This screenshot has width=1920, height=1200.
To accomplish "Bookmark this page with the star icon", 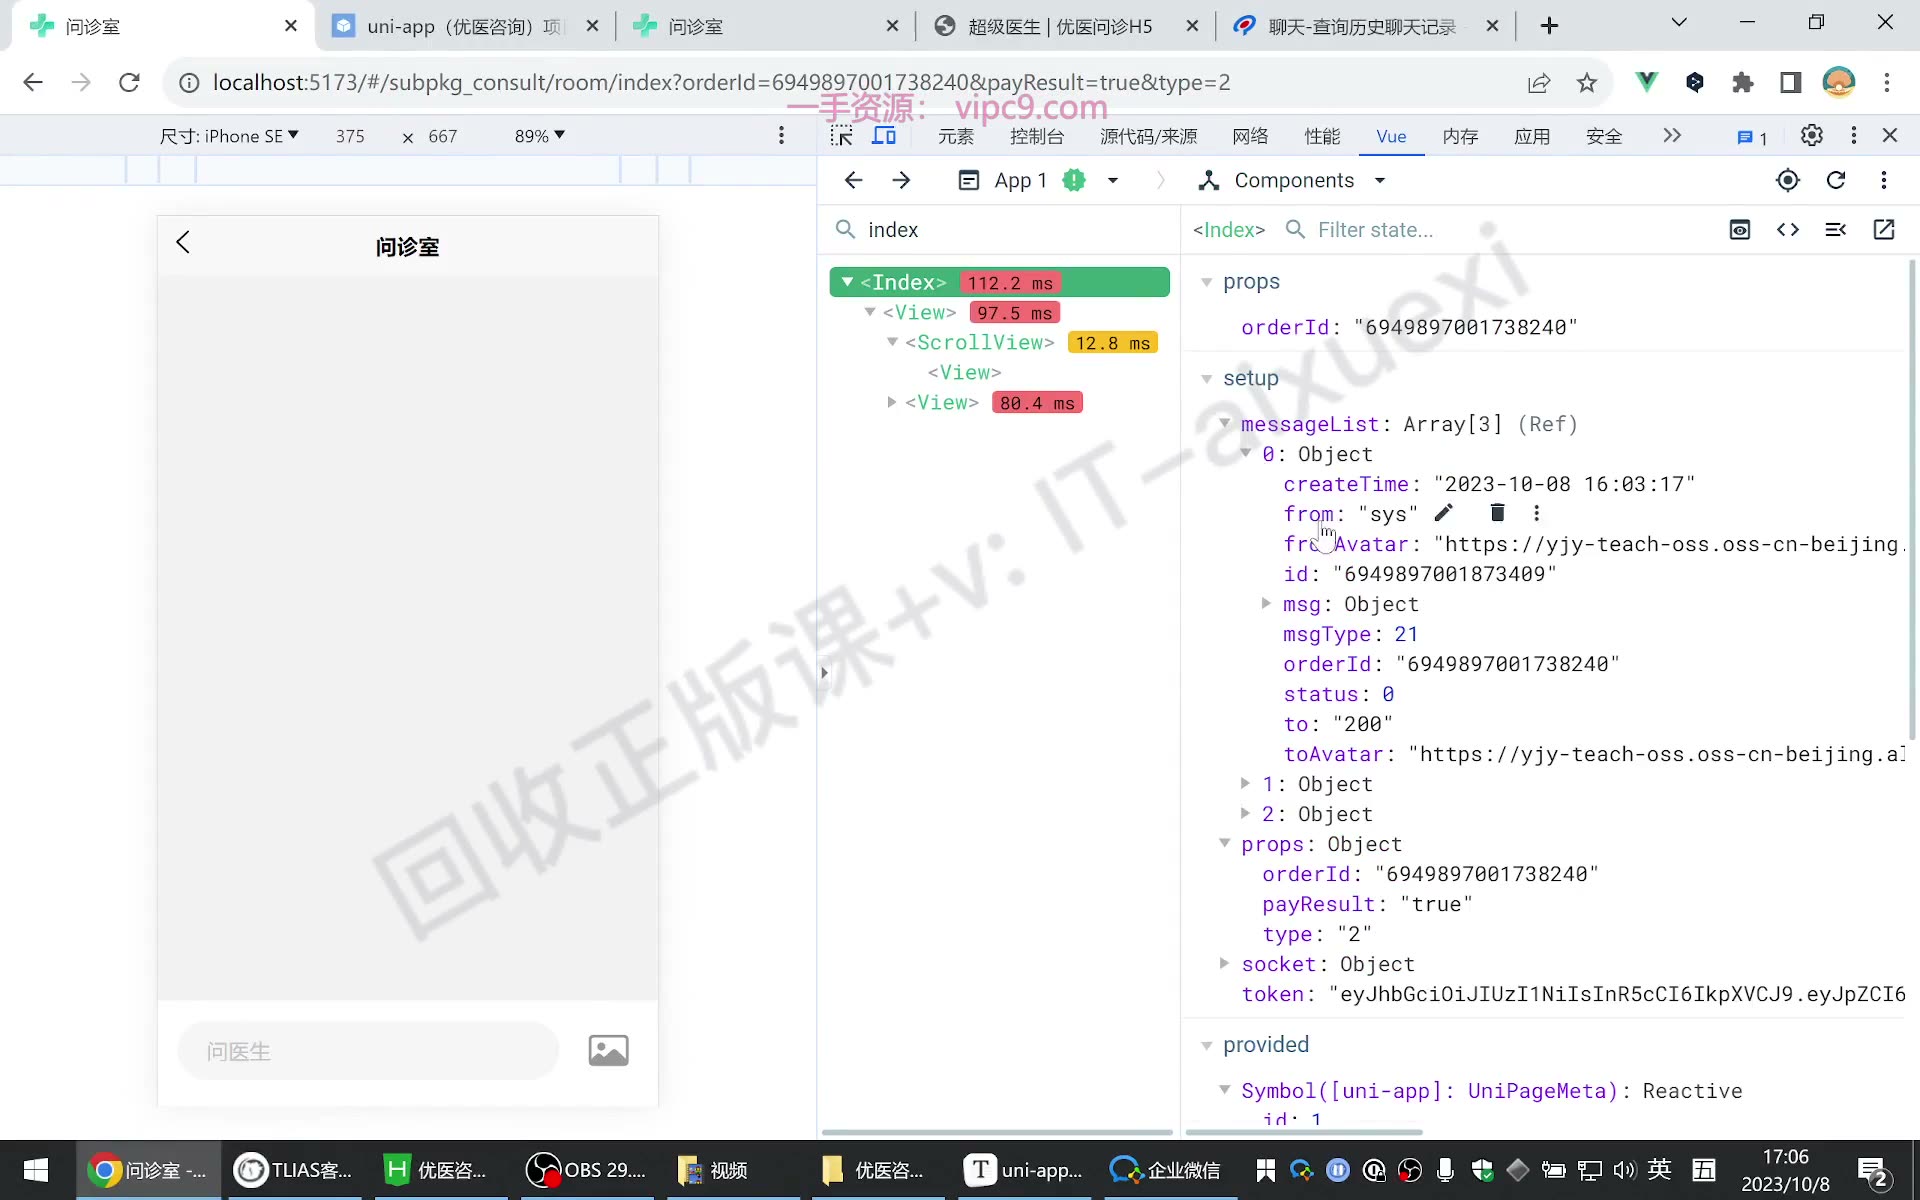I will (x=1587, y=82).
